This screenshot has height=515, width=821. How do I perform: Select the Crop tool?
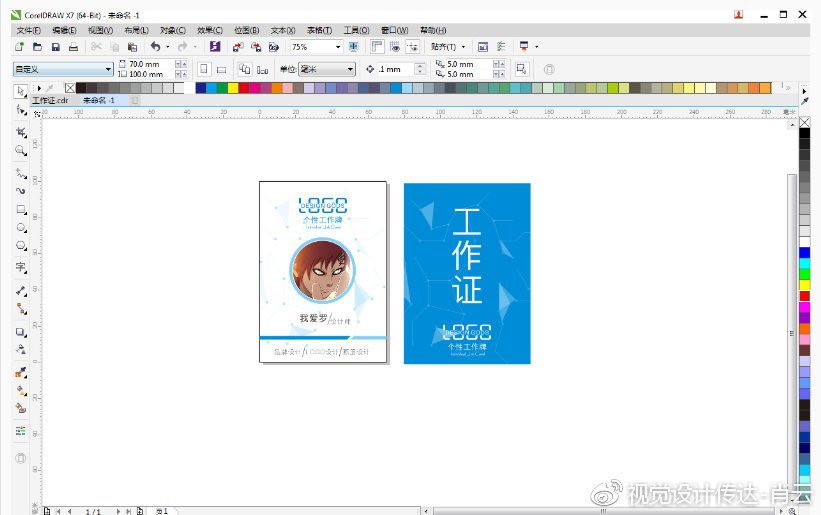pos(20,132)
